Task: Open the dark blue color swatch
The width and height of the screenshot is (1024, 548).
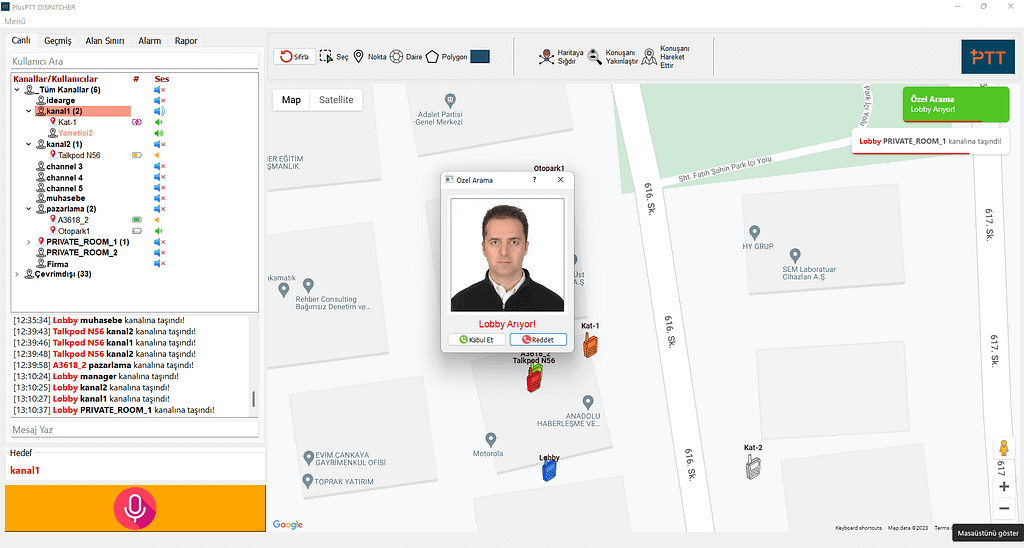Action: pyautogui.click(x=480, y=57)
